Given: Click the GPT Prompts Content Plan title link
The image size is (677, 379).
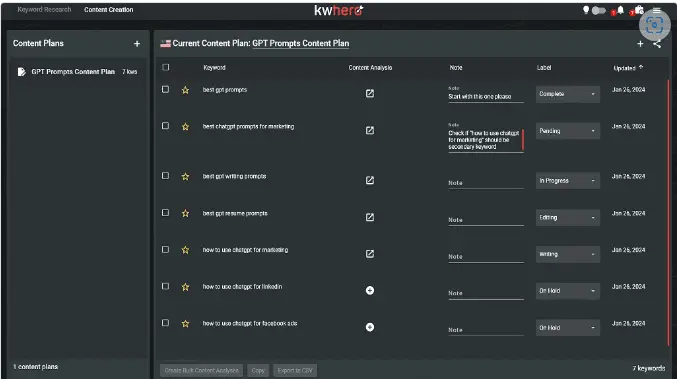Looking at the screenshot, I should pos(301,44).
